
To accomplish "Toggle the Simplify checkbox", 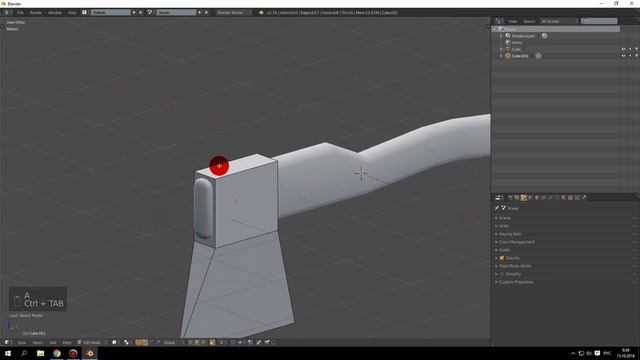I will [502, 274].
